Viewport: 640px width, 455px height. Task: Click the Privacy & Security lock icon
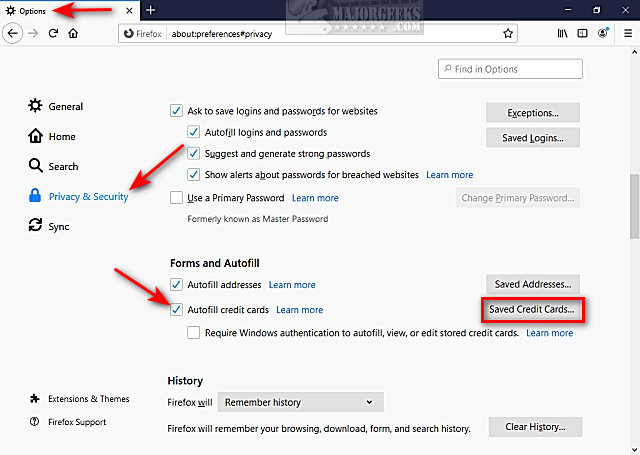pos(35,196)
